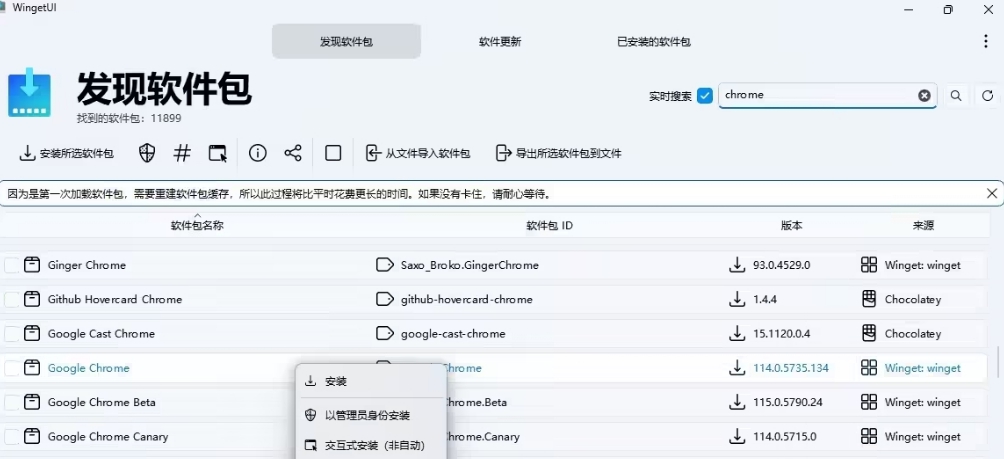The height and width of the screenshot is (459, 1004).
Task: Sort by the 来源 column header
Action: coord(923,225)
